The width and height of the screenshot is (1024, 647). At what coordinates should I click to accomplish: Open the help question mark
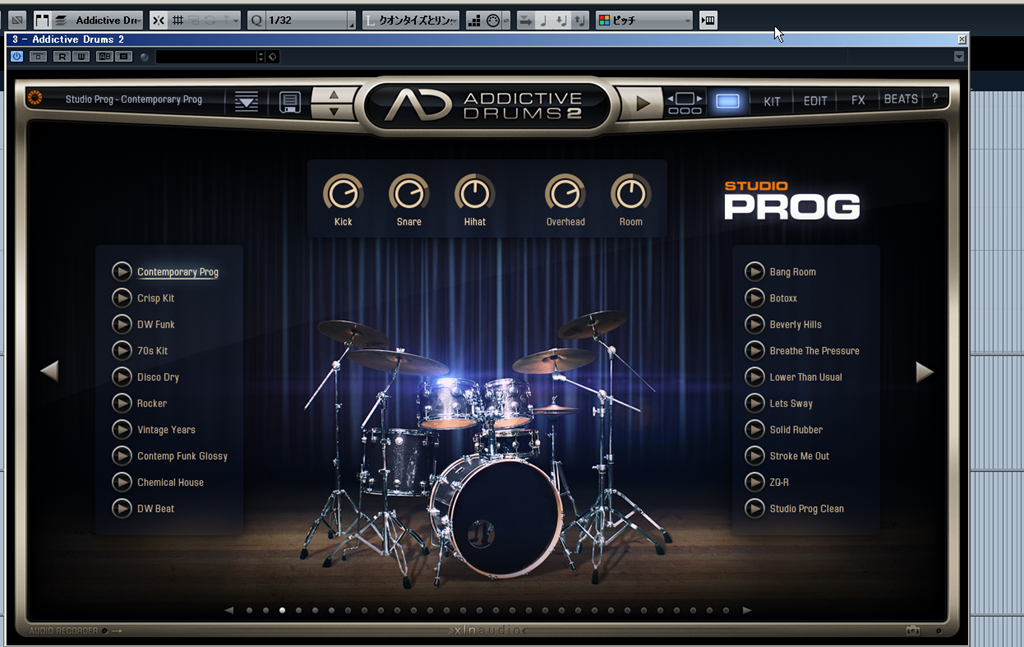[x=935, y=98]
